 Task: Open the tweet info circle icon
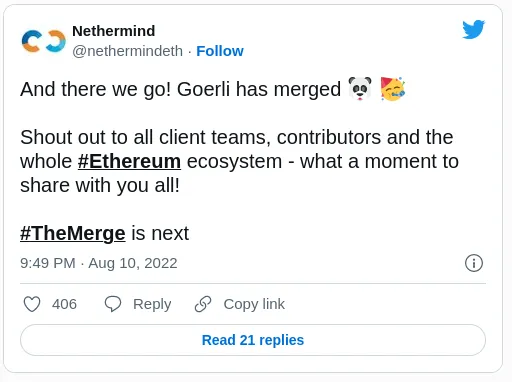pos(474,263)
